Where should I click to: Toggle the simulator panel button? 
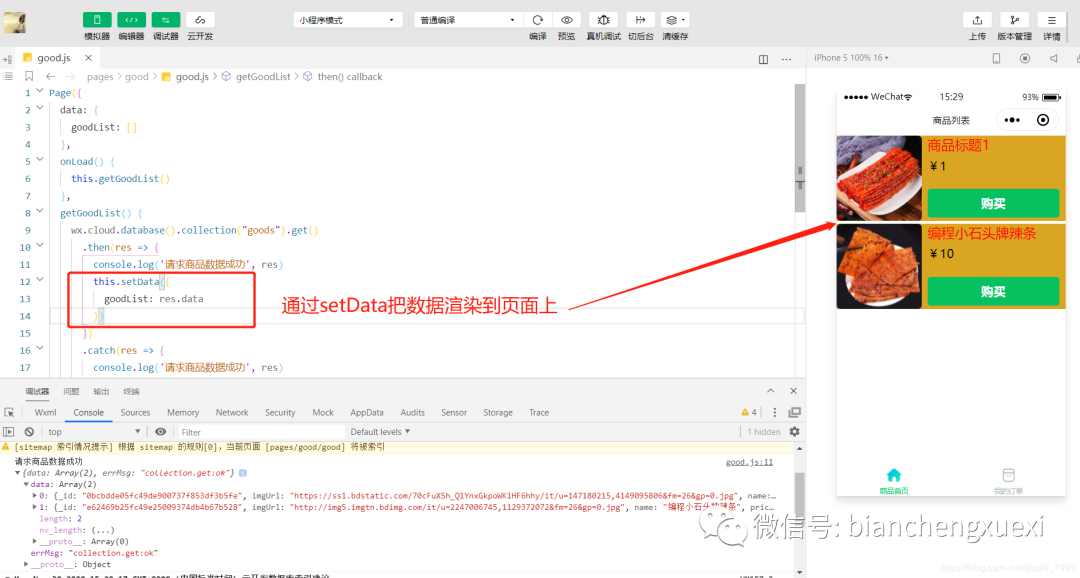(97, 20)
